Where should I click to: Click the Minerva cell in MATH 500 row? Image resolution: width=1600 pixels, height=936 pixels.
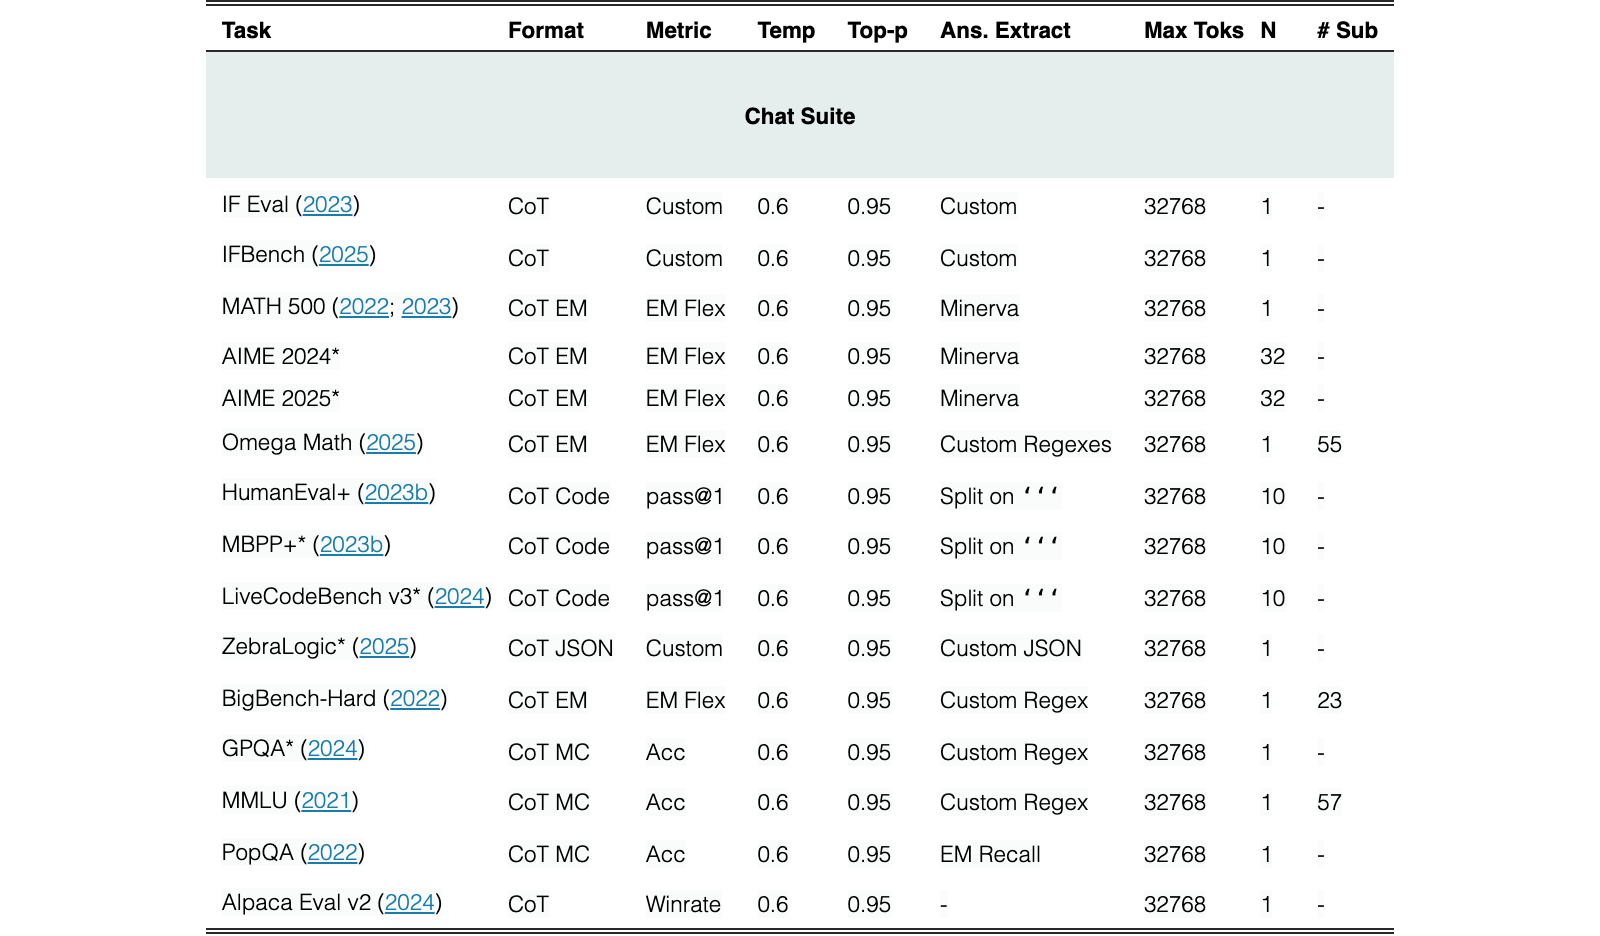979,309
